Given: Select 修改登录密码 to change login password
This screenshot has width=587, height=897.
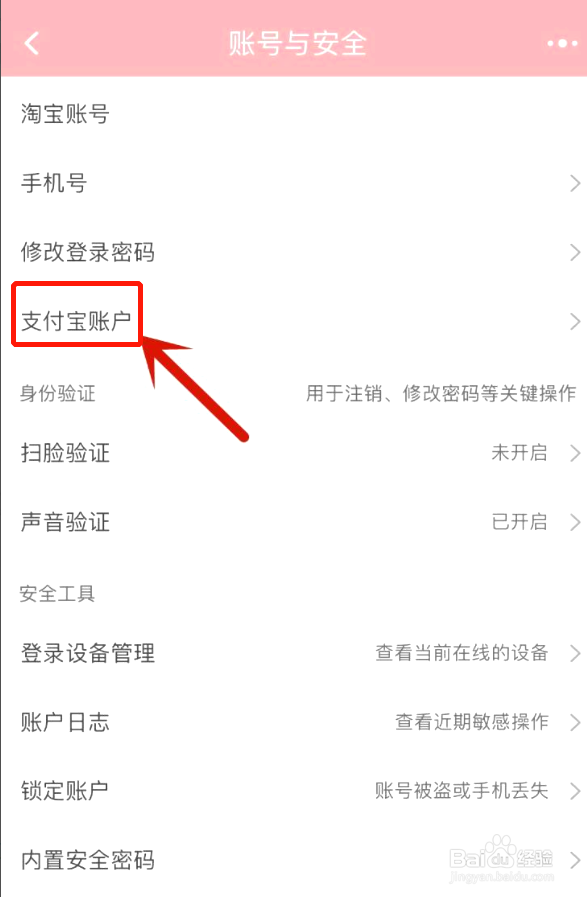Looking at the screenshot, I should coord(294,252).
